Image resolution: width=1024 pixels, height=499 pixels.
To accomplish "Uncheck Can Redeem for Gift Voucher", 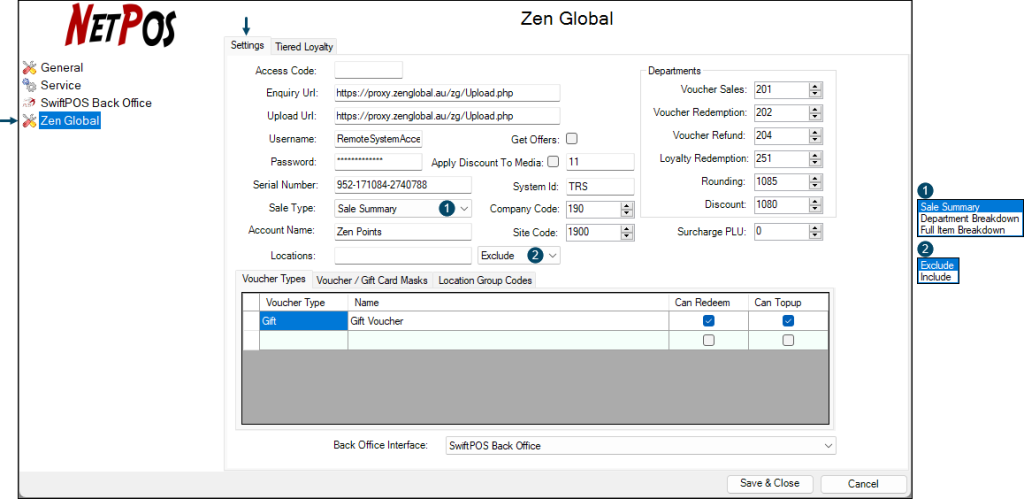I will click(708, 321).
